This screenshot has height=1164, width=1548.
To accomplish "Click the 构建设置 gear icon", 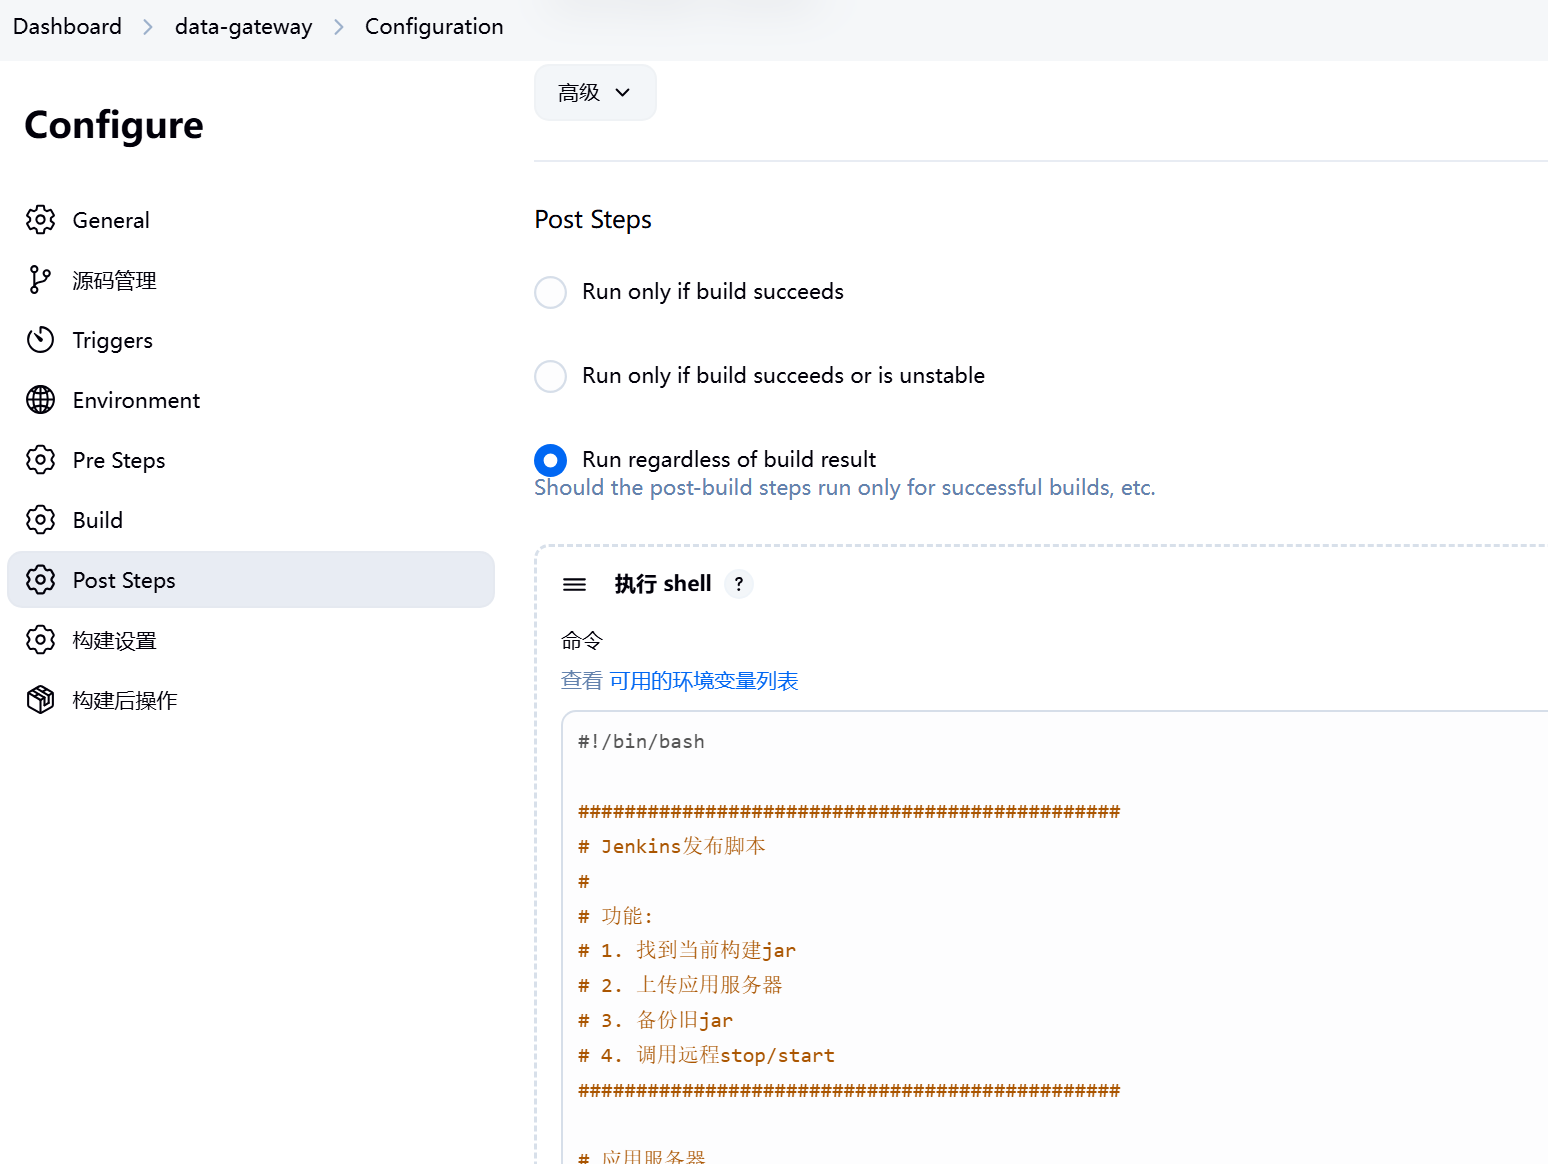I will coord(40,640).
